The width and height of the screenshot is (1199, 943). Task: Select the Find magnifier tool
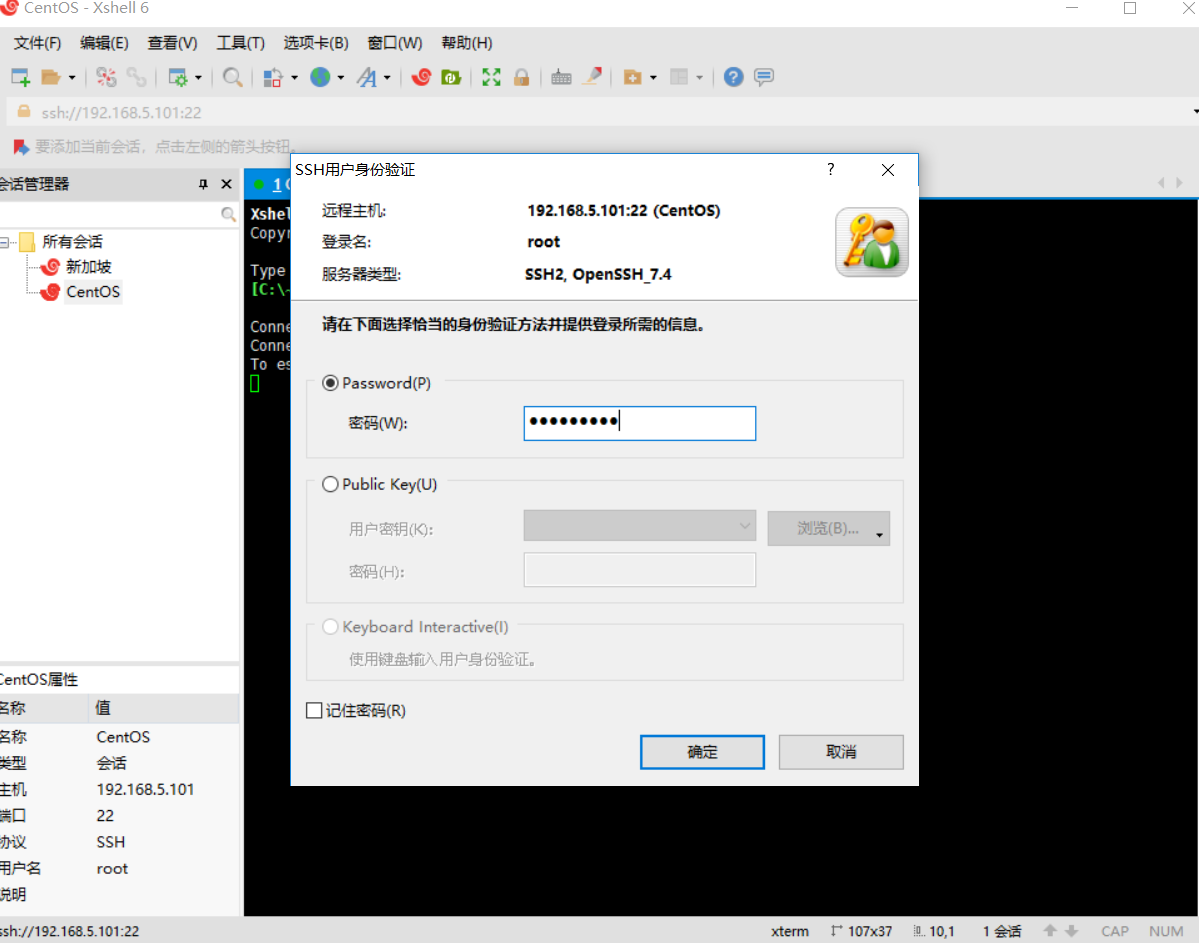click(x=232, y=77)
